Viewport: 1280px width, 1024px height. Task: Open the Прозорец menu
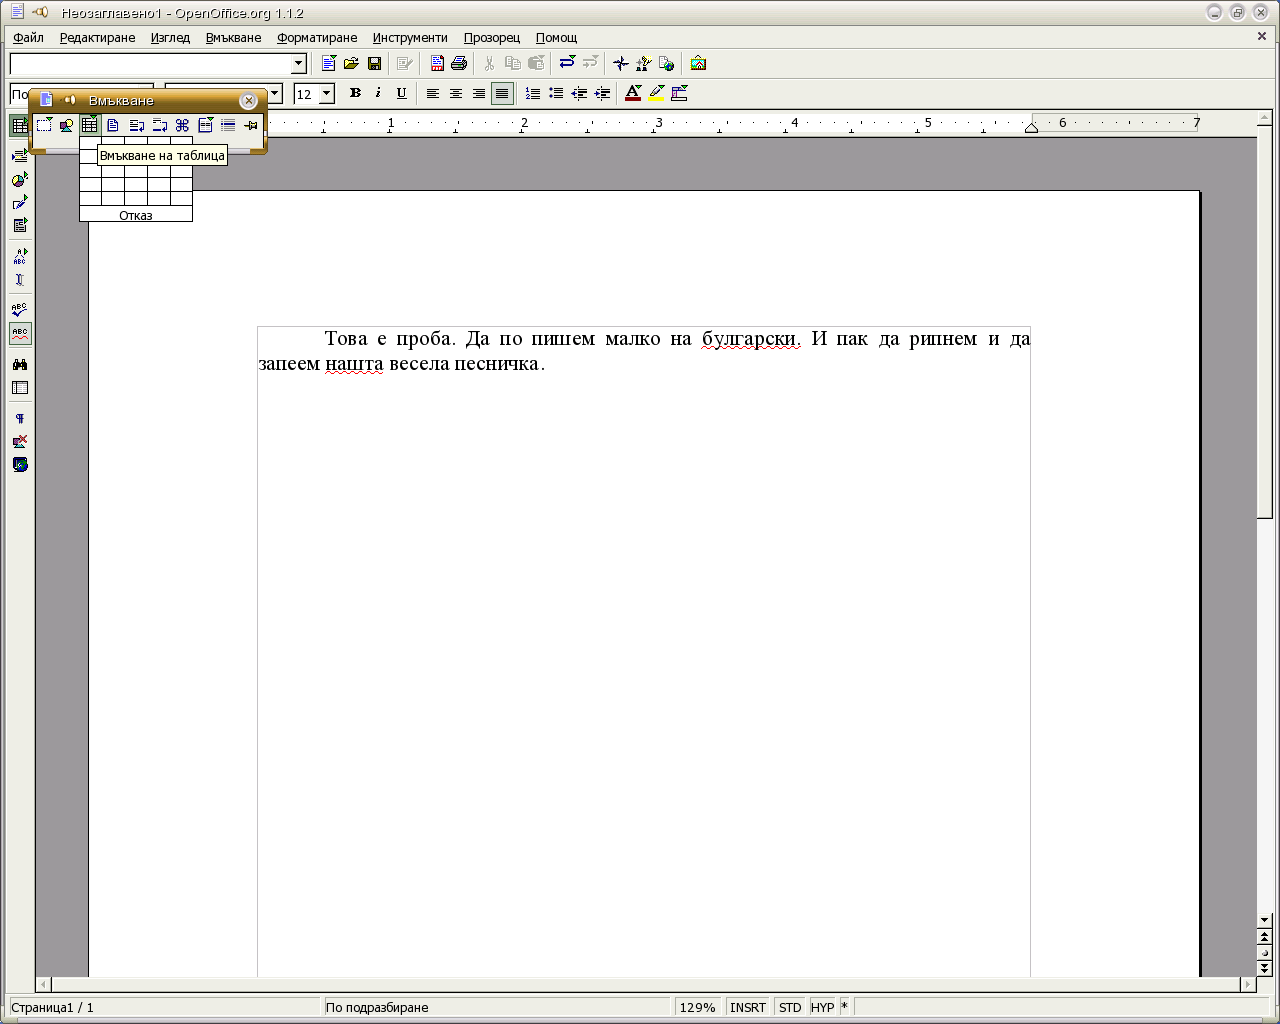[492, 38]
